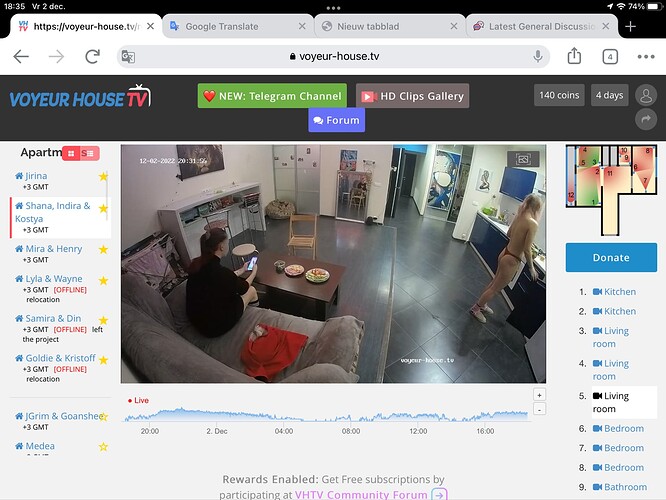Open the user profile icon

pos(646,95)
